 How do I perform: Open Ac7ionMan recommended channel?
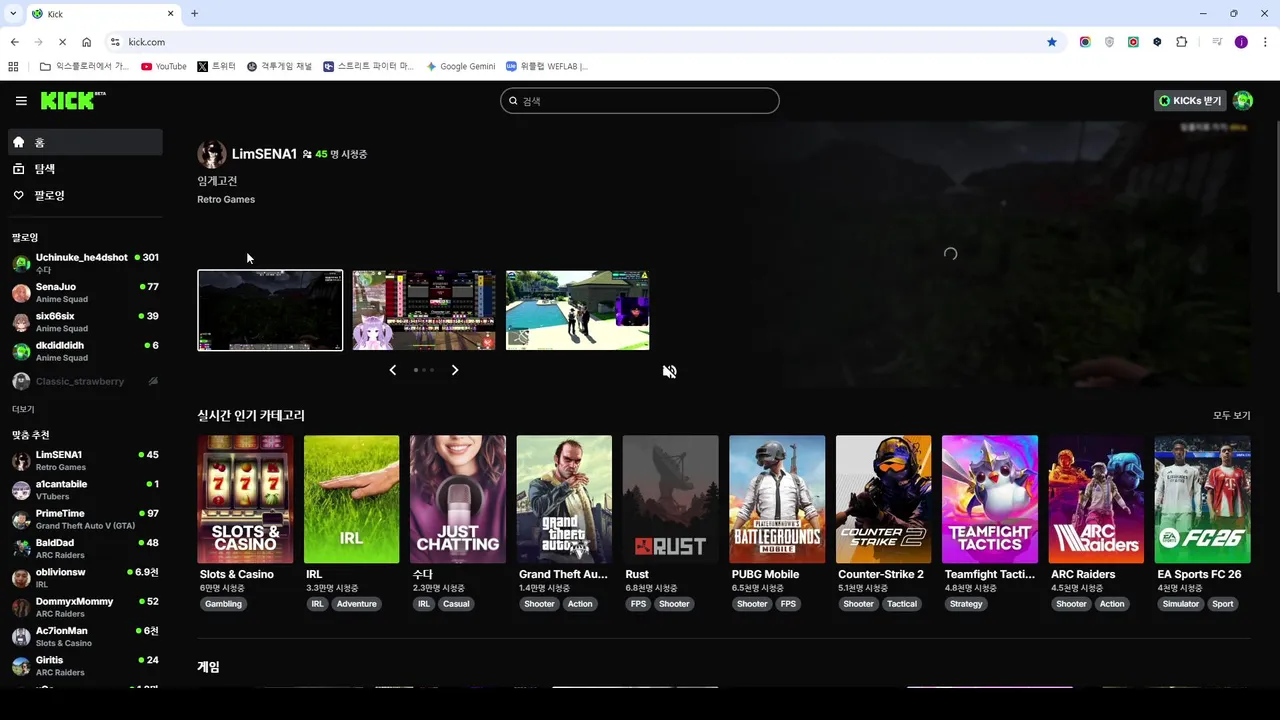85,636
